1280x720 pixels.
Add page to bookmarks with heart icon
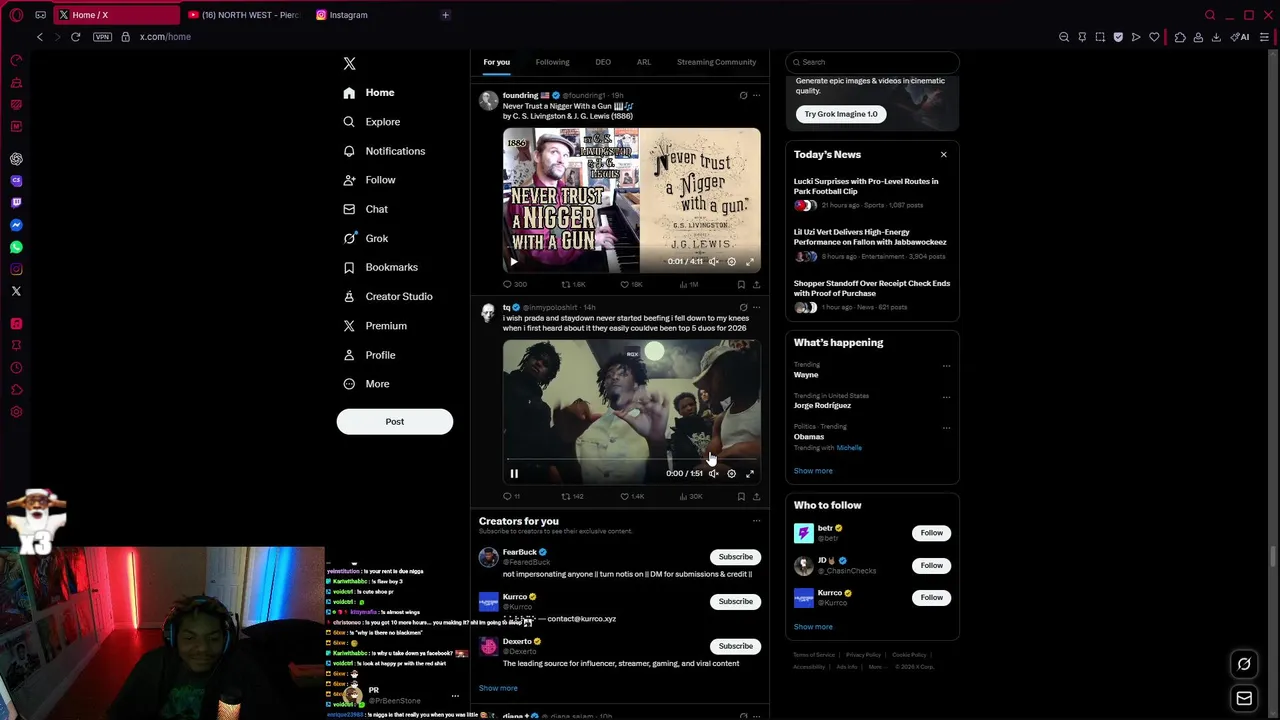point(1154,37)
